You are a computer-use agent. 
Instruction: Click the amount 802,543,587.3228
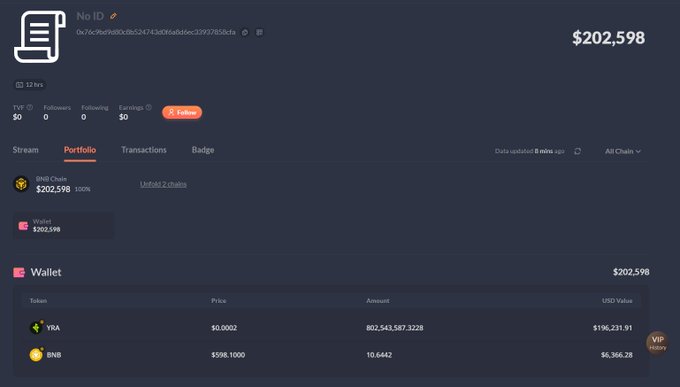click(395, 328)
